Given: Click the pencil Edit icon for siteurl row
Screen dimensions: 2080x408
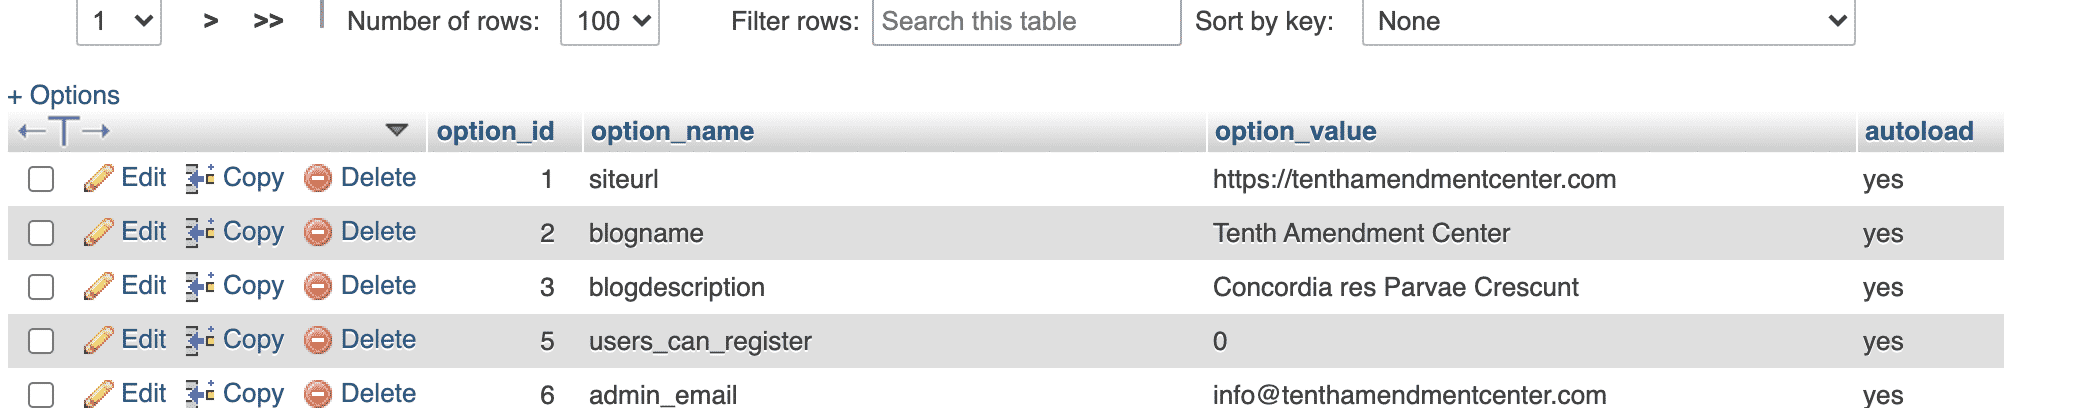Looking at the screenshot, I should coord(98,179).
